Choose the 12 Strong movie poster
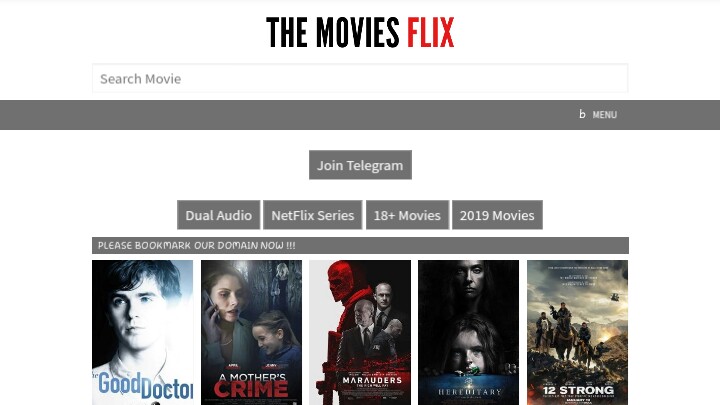The height and width of the screenshot is (405, 720). [577, 332]
